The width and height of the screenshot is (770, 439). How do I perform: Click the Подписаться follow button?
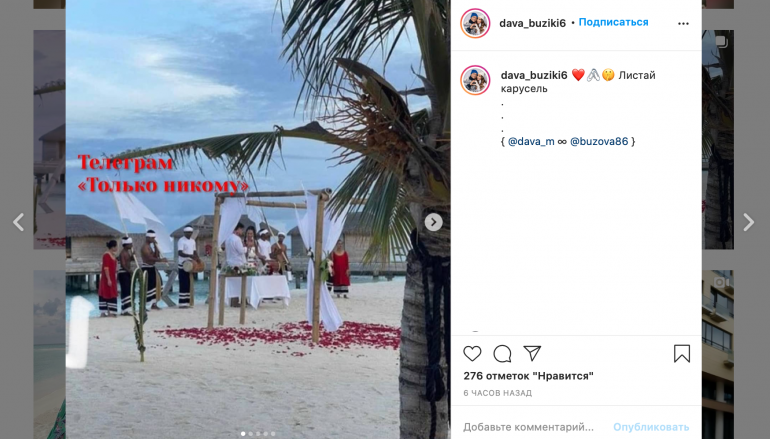613,22
